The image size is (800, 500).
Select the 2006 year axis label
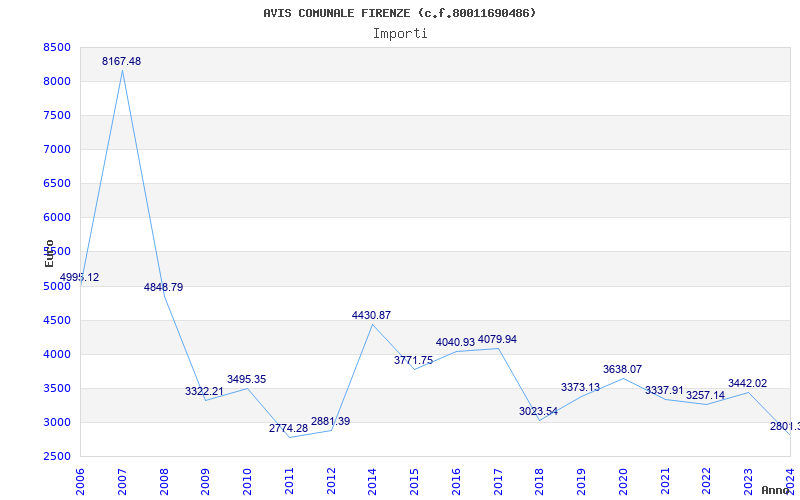80,481
